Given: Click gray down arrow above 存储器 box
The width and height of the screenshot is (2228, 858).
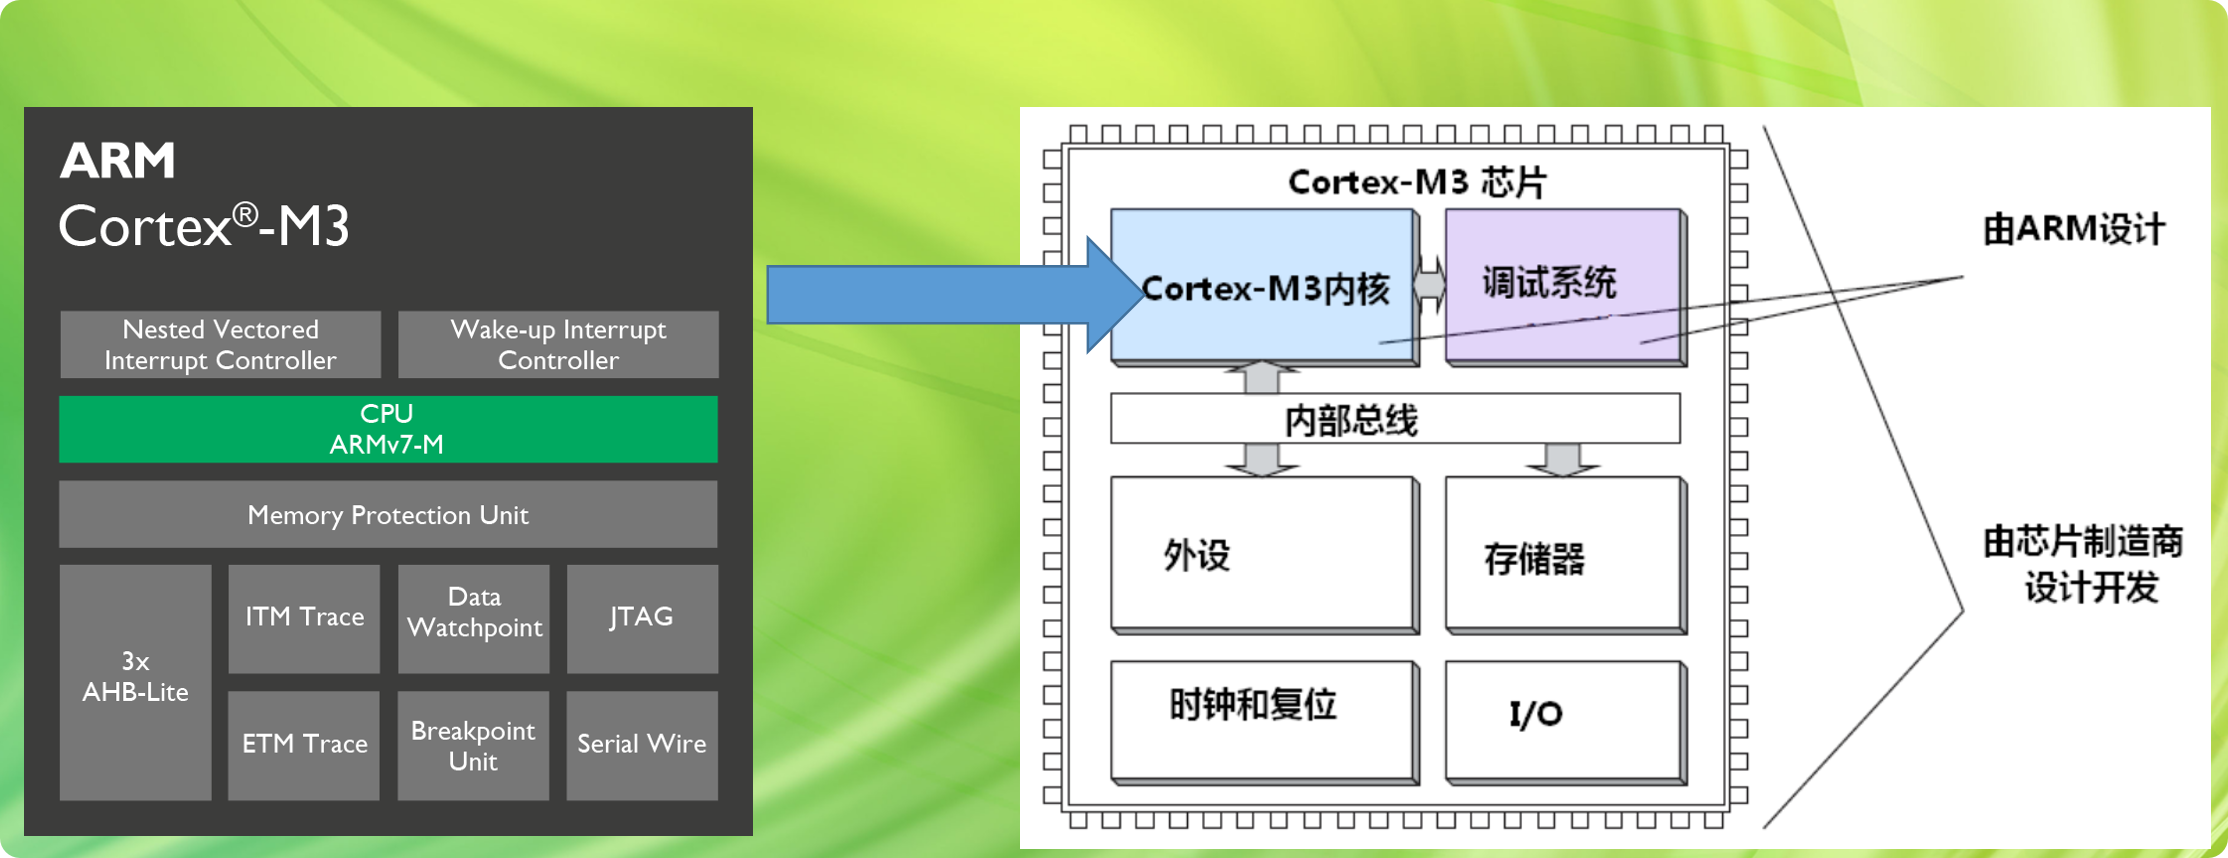Looking at the screenshot, I should click(x=1563, y=460).
